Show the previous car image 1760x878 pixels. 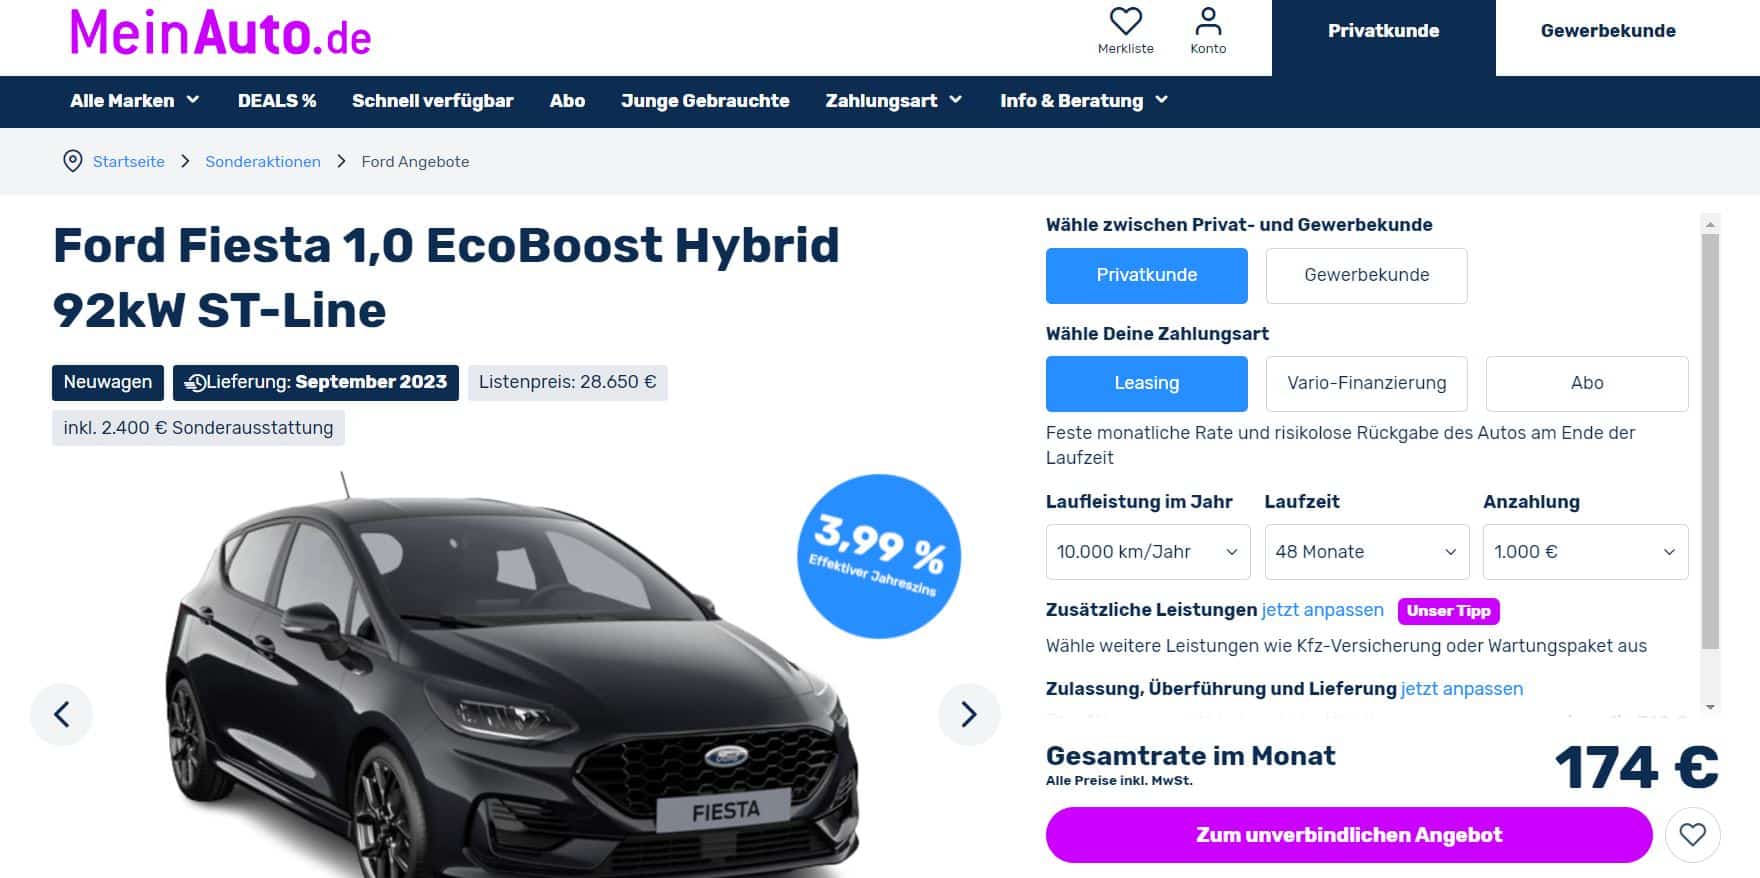tap(62, 714)
